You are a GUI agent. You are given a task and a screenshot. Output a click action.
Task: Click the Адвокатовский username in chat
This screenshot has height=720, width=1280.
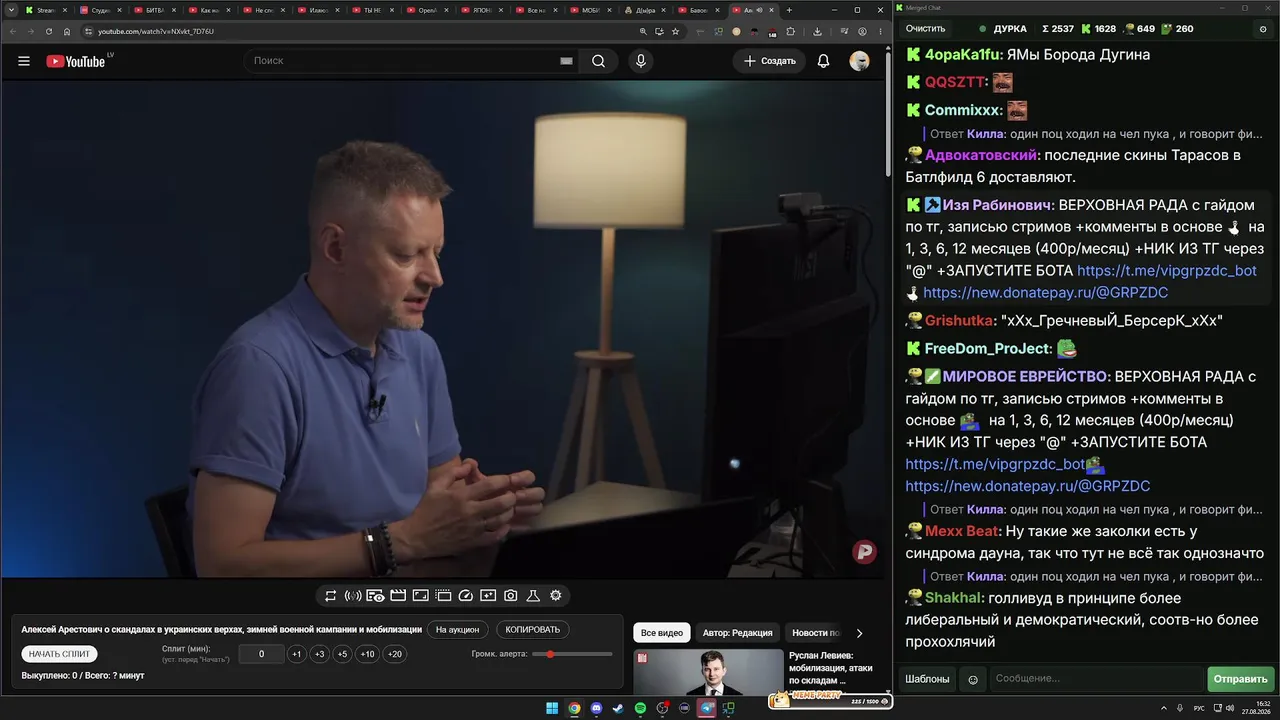(982, 155)
